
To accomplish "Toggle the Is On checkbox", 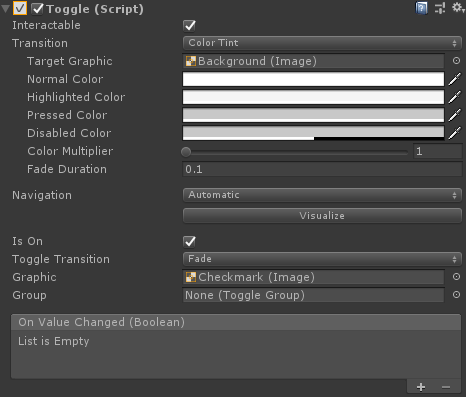I will coord(190,242).
